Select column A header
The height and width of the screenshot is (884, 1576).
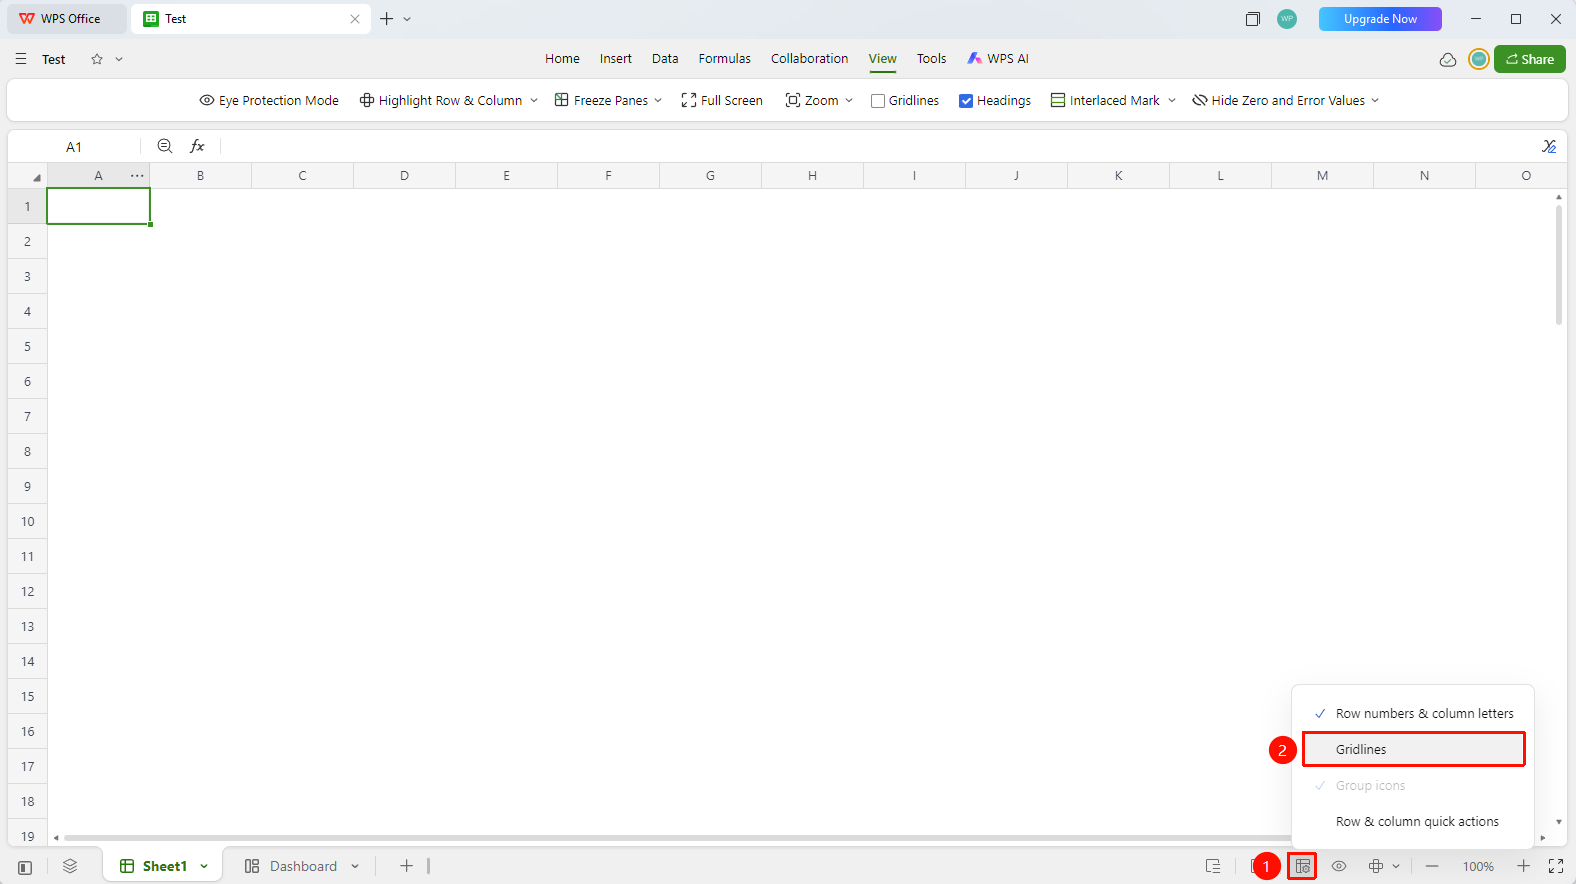(x=98, y=176)
